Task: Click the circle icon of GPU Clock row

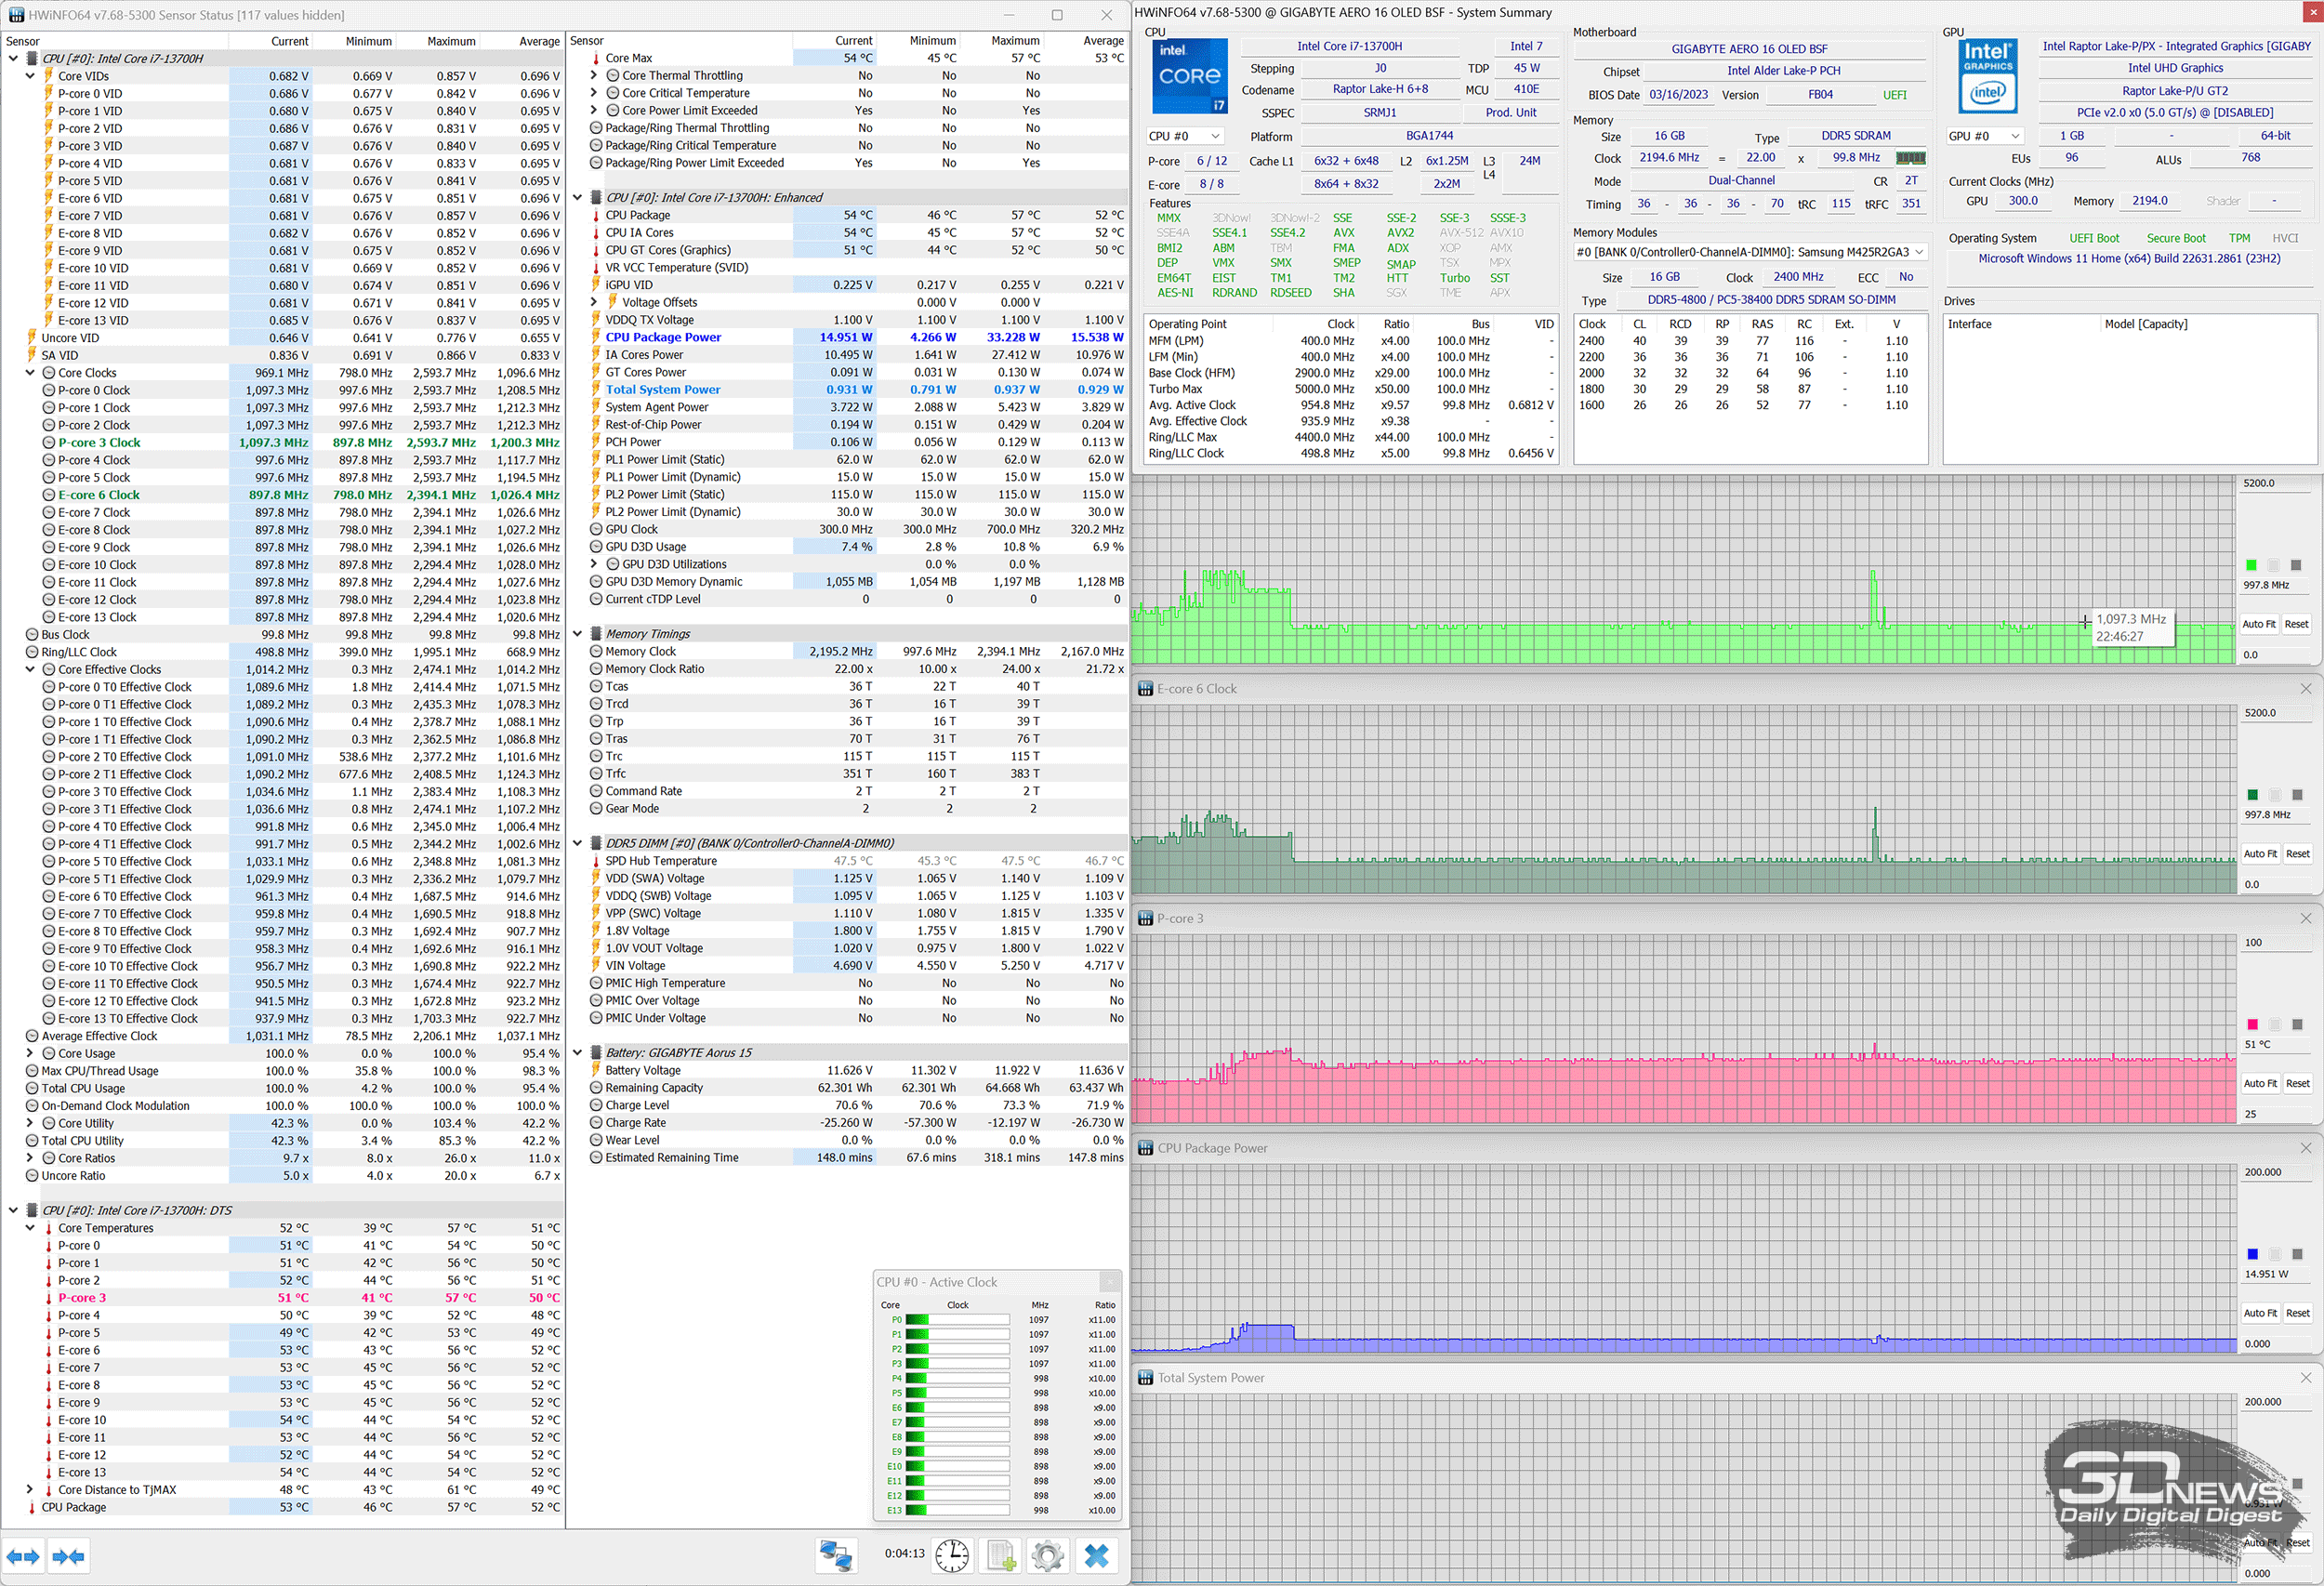Action: pos(596,529)
